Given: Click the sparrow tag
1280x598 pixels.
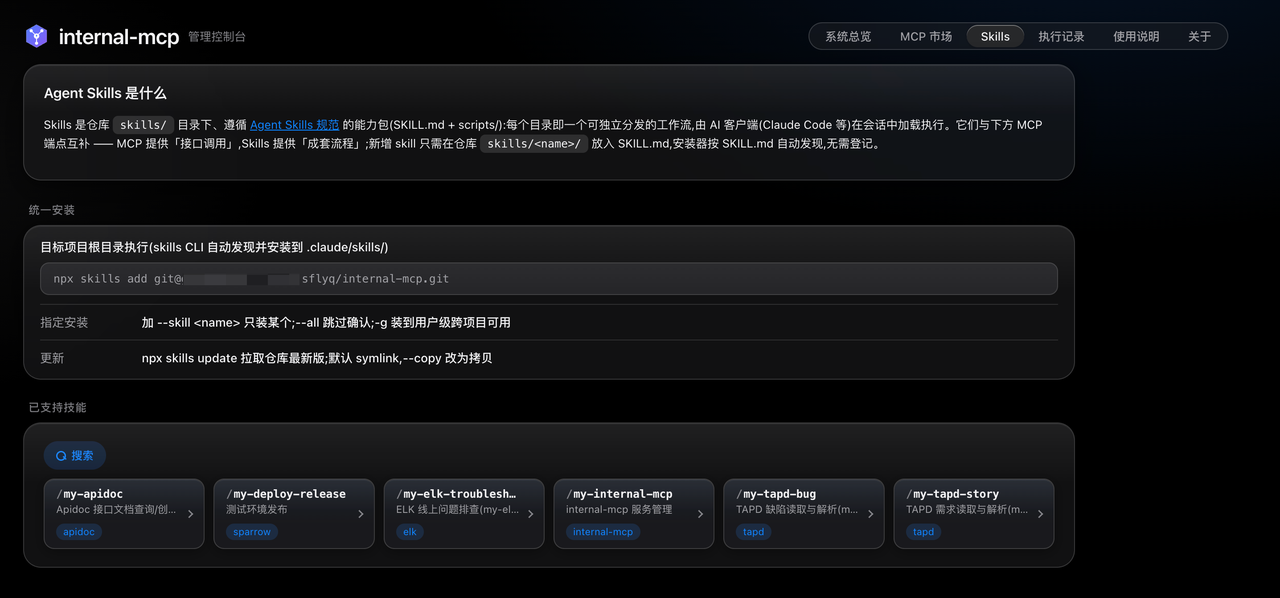Looking at the screenshot, I should tap(252, 532).
